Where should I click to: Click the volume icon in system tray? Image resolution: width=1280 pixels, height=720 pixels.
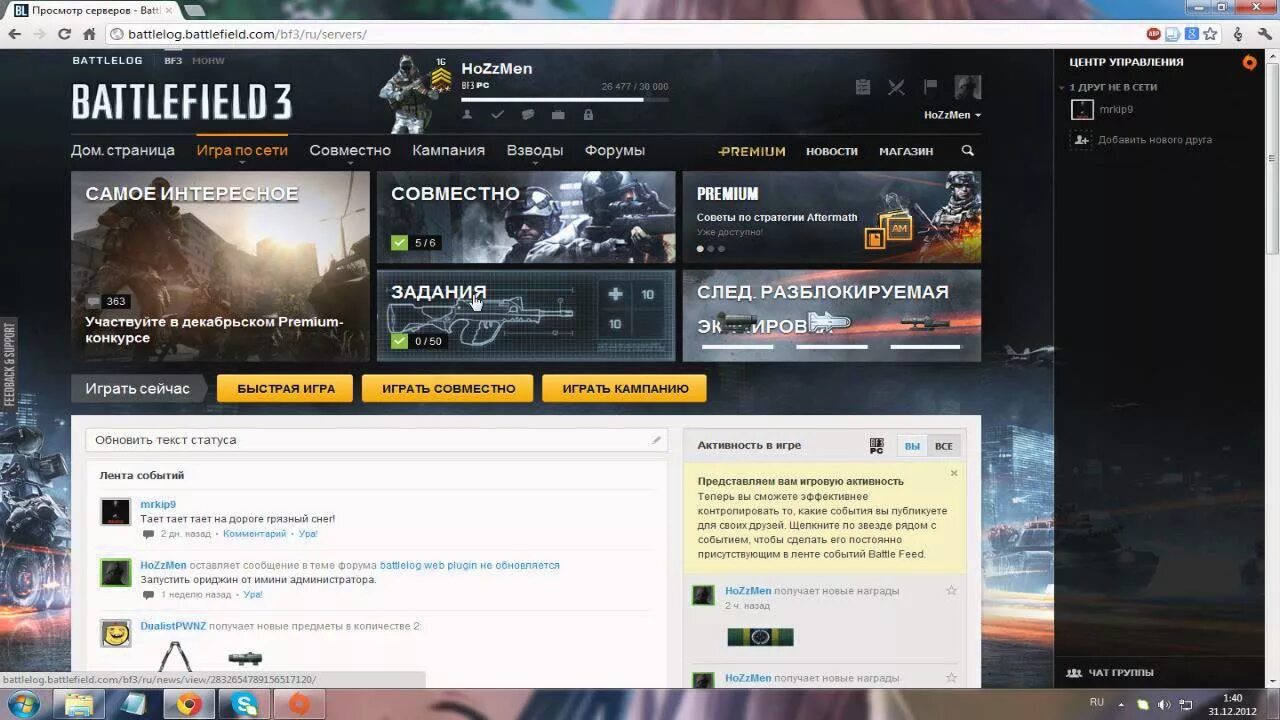(1164, 704)
